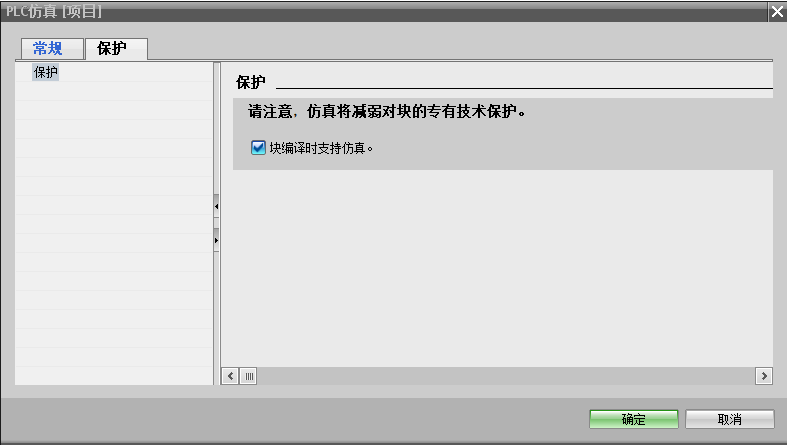Click the horizontal scrollbar right arrow
Viewport: 787px width, 445px height.
[764, 376]
